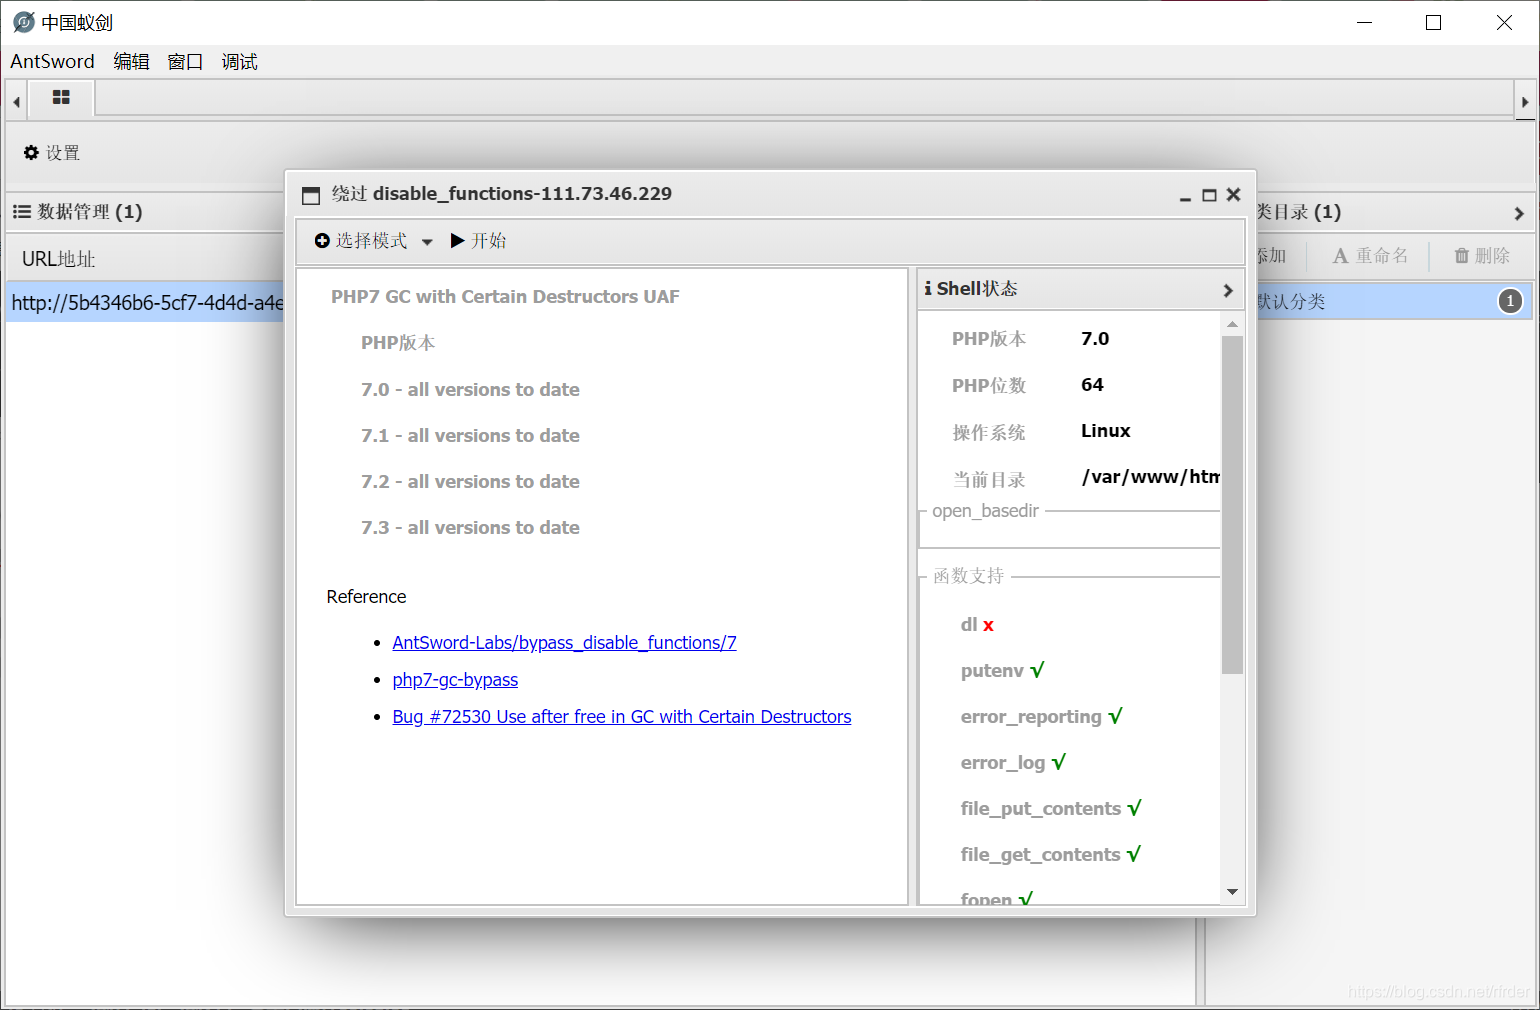1540x1010 pixels.
Task: Select the 默认分类 category row
Action: (x=1393, y=301)
